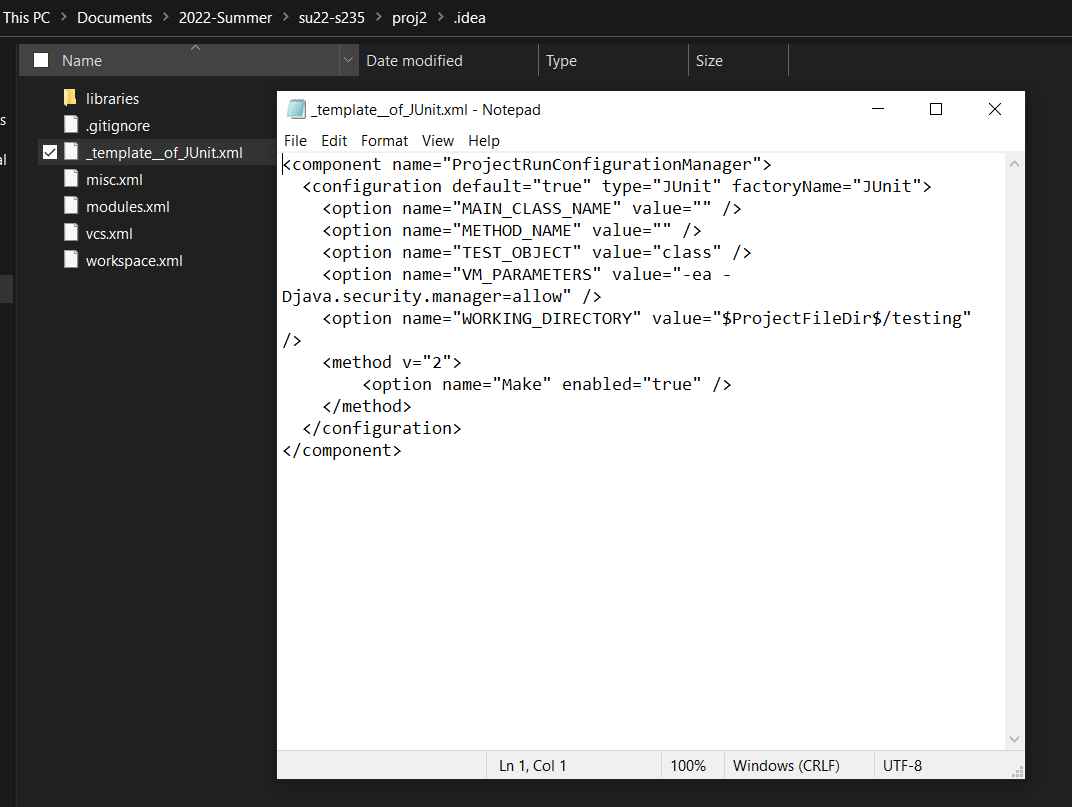Click the .gitignore file icon

pyautogui.click(x=70, y=125)
